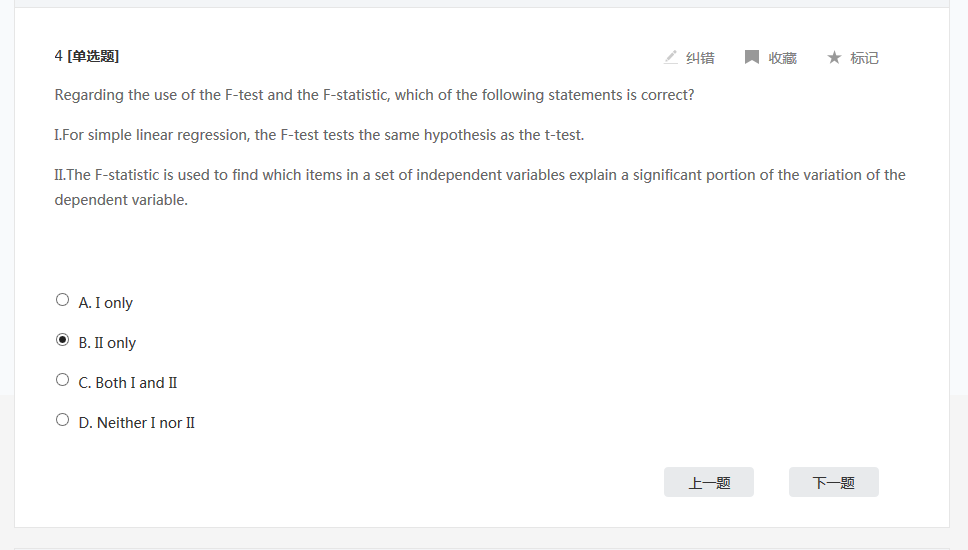Click the "Neither I nor II" answer text

pyautogui.click(x=137, y=423)
